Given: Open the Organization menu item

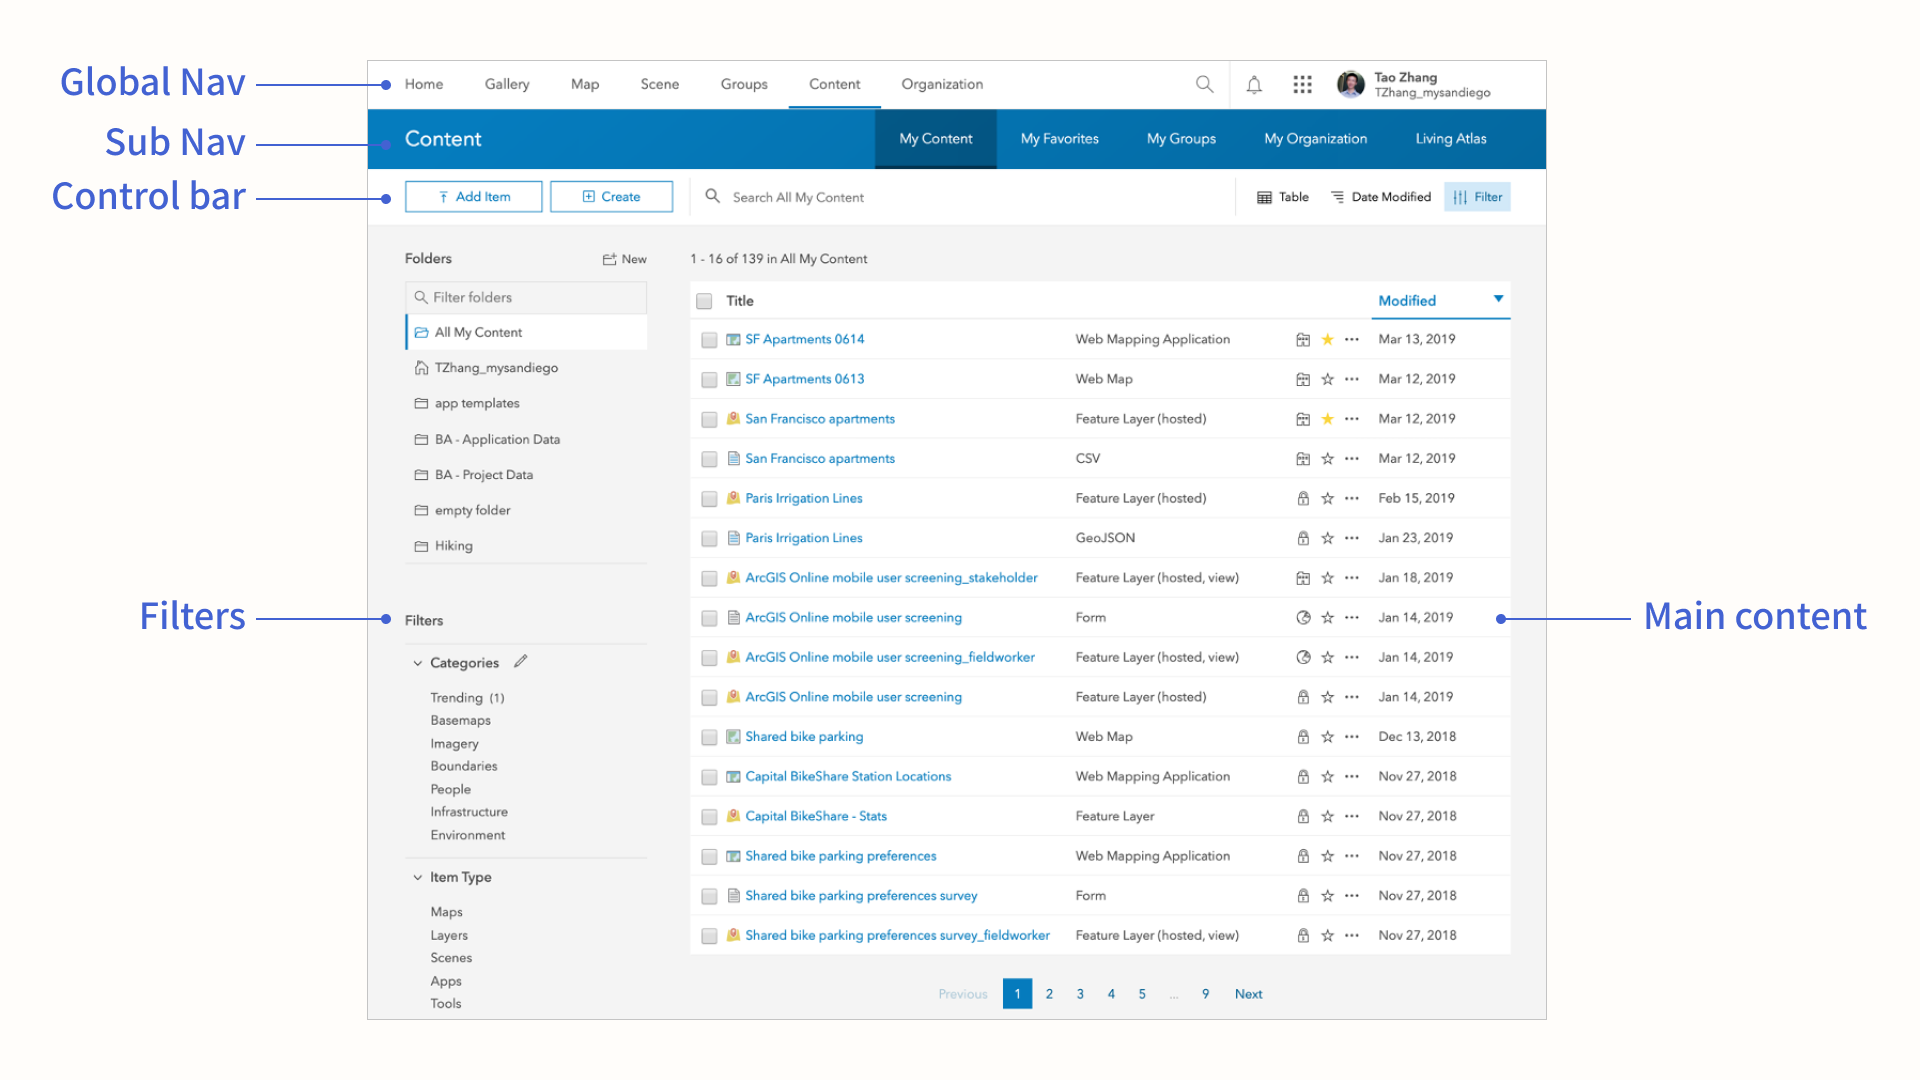Looking at the screenshot, I should pos(941,84).
